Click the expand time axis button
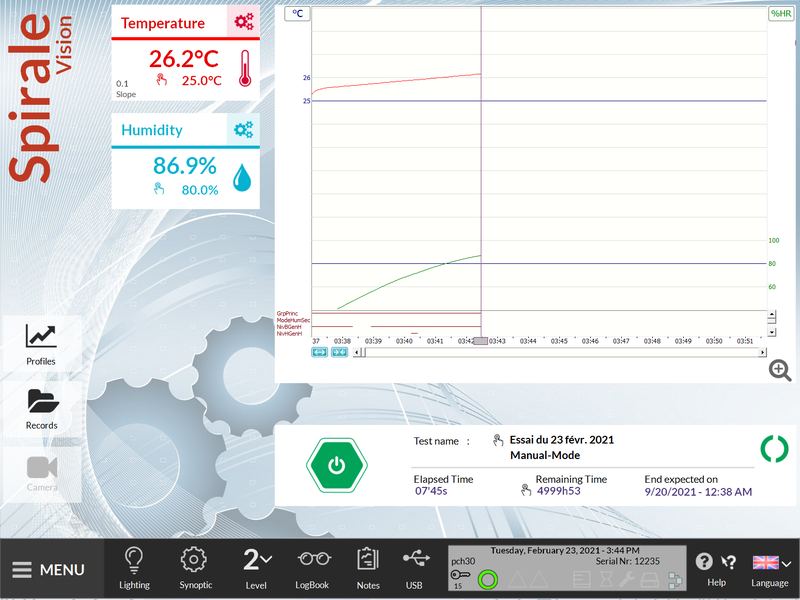 pos(320,353)
